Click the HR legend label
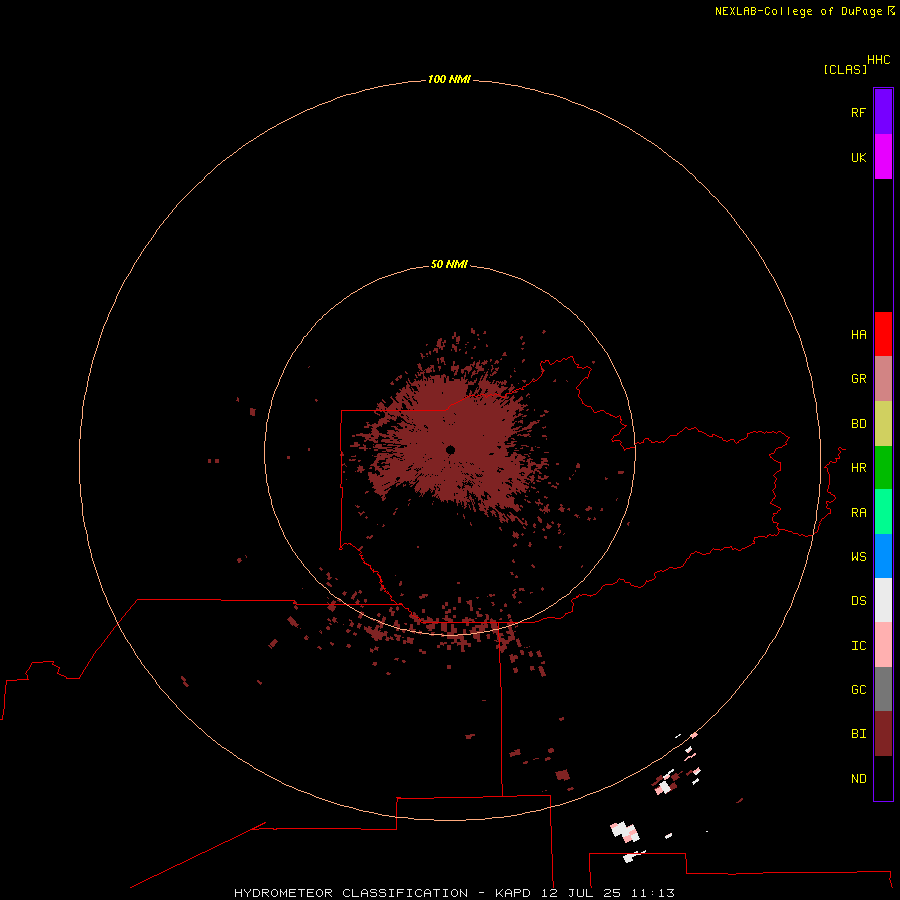The image size is (900, 900). [x=858, y=468]
